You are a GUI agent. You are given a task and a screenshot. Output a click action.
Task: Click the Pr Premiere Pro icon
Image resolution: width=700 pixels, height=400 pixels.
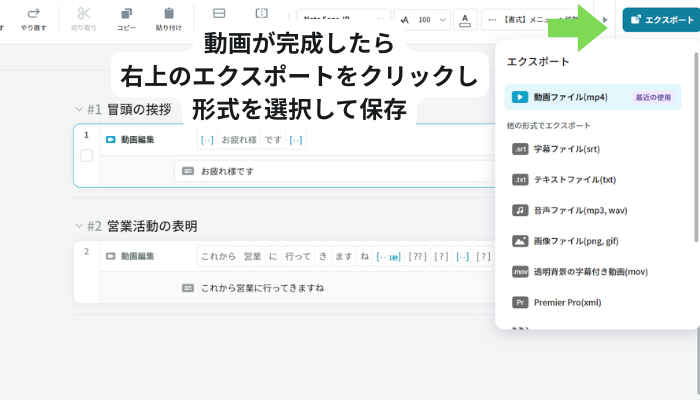[520, 302]
